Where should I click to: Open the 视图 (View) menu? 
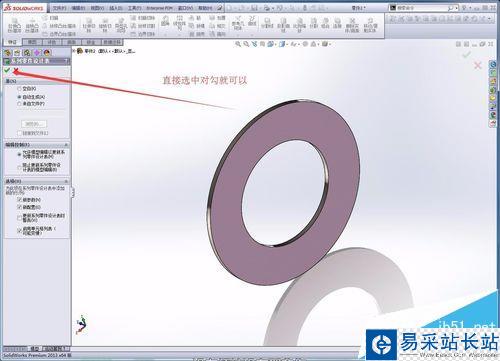point(97,8)
